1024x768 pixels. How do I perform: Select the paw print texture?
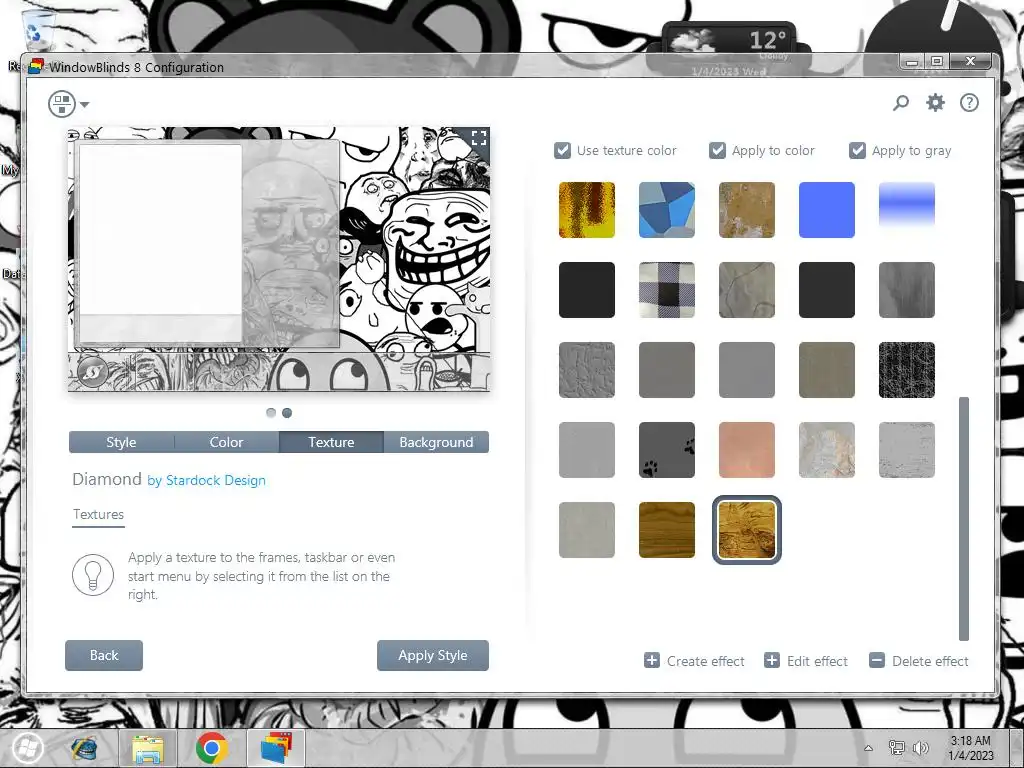tap(667, 450)
